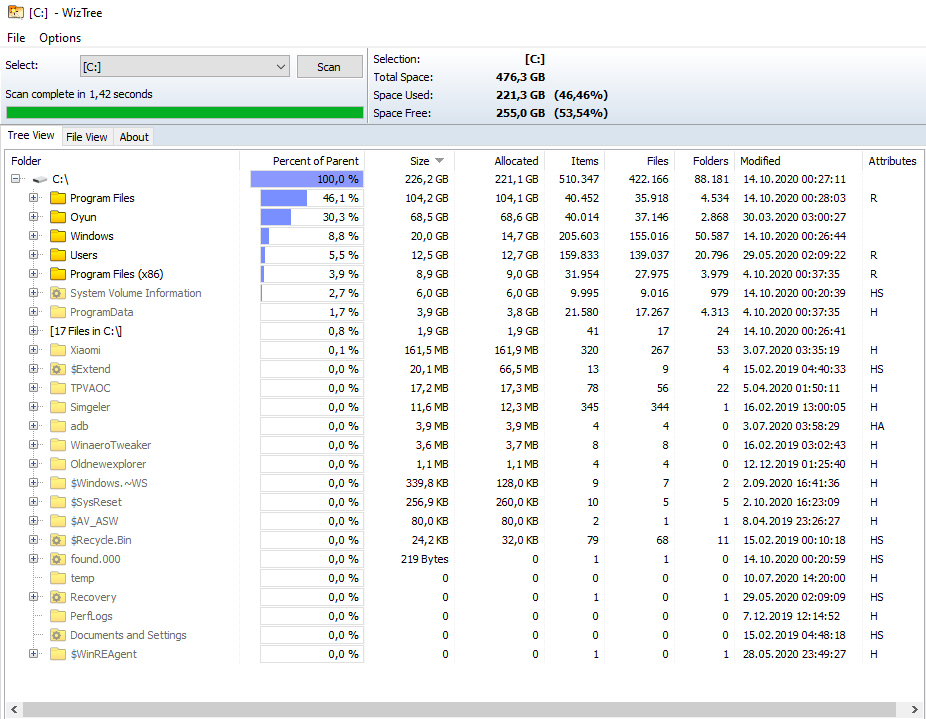Switch to the Tree View tab
926x719 pixels.
click(x=31, y=135)
